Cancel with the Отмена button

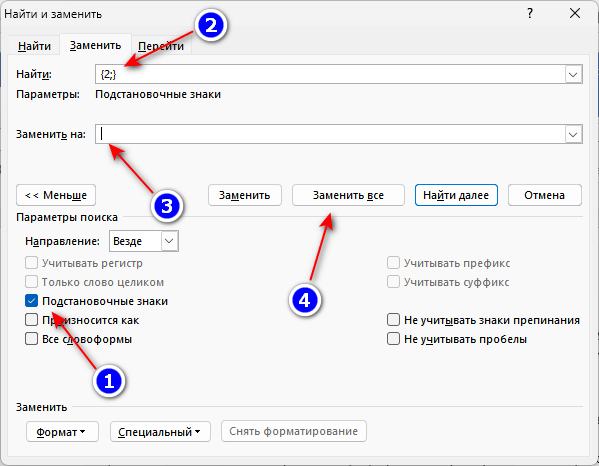tap(544, 195)
